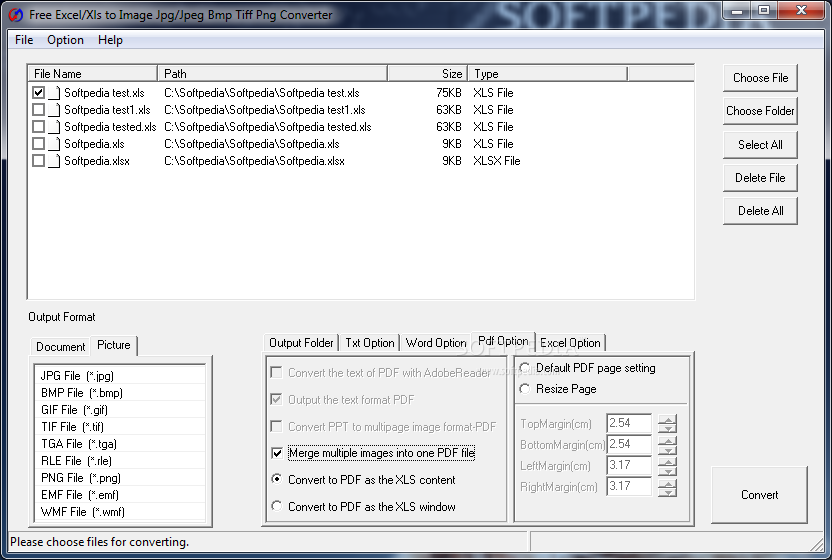The height and width of the screenshot is (560, 832).
Task: Select PNG File (*.png) format
Action: pos(120,478)
